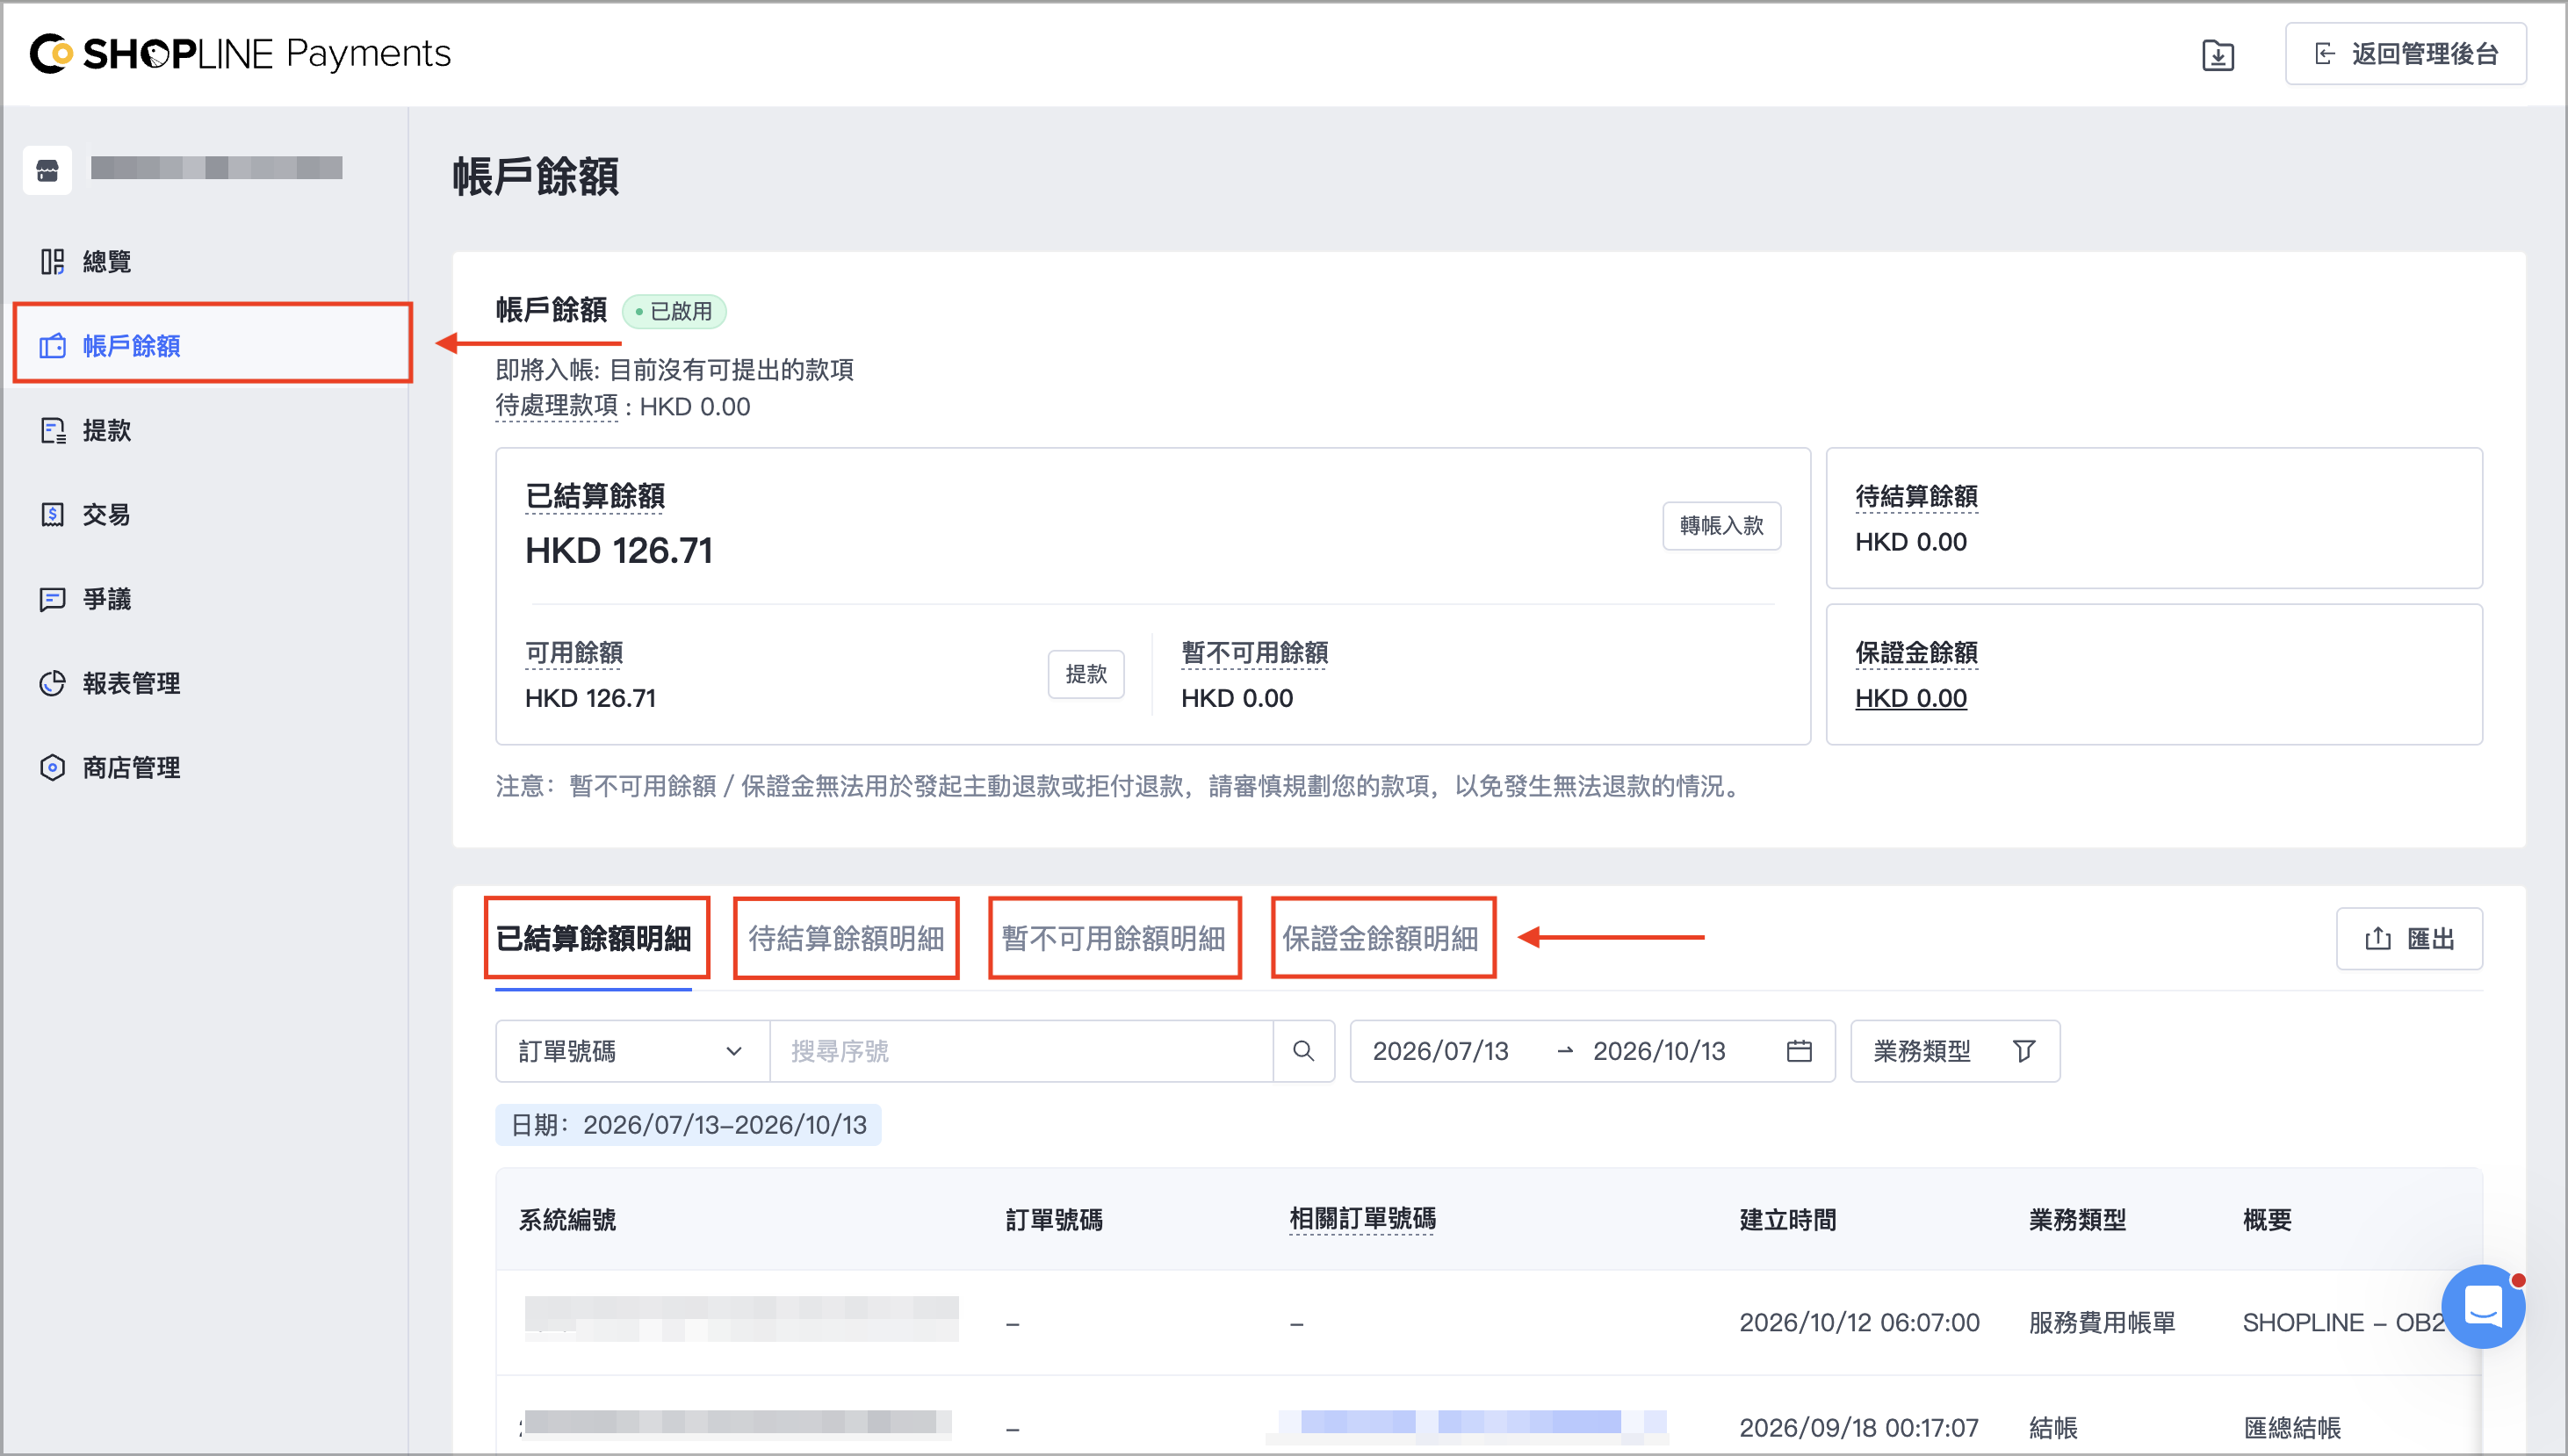Screen dimensions: 2568x1456
Task: Click 概要 column header
Action: (2267, 1220)
